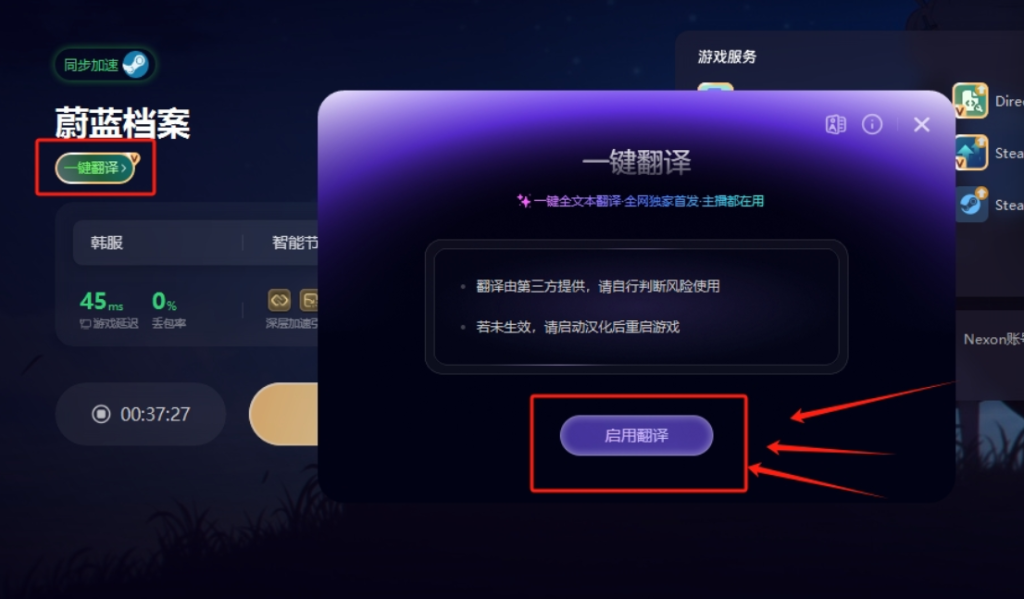Click the 同步加速 badge
Image resolution: width=1024 pixels, height=599 pixels.
click(x=105, y=65)
